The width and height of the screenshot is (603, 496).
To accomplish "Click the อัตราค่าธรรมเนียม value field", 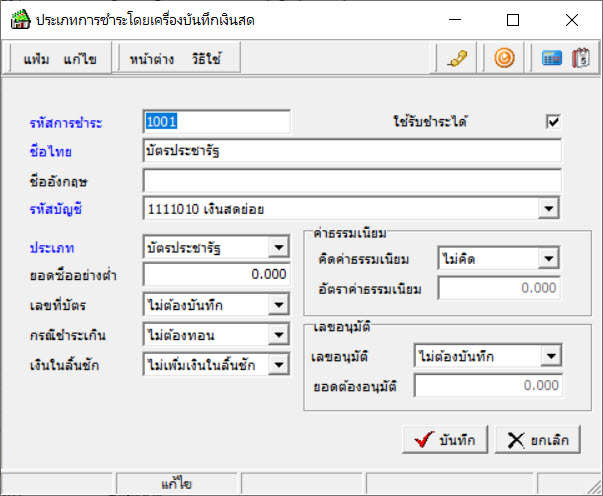I will [x=499, y=288].
